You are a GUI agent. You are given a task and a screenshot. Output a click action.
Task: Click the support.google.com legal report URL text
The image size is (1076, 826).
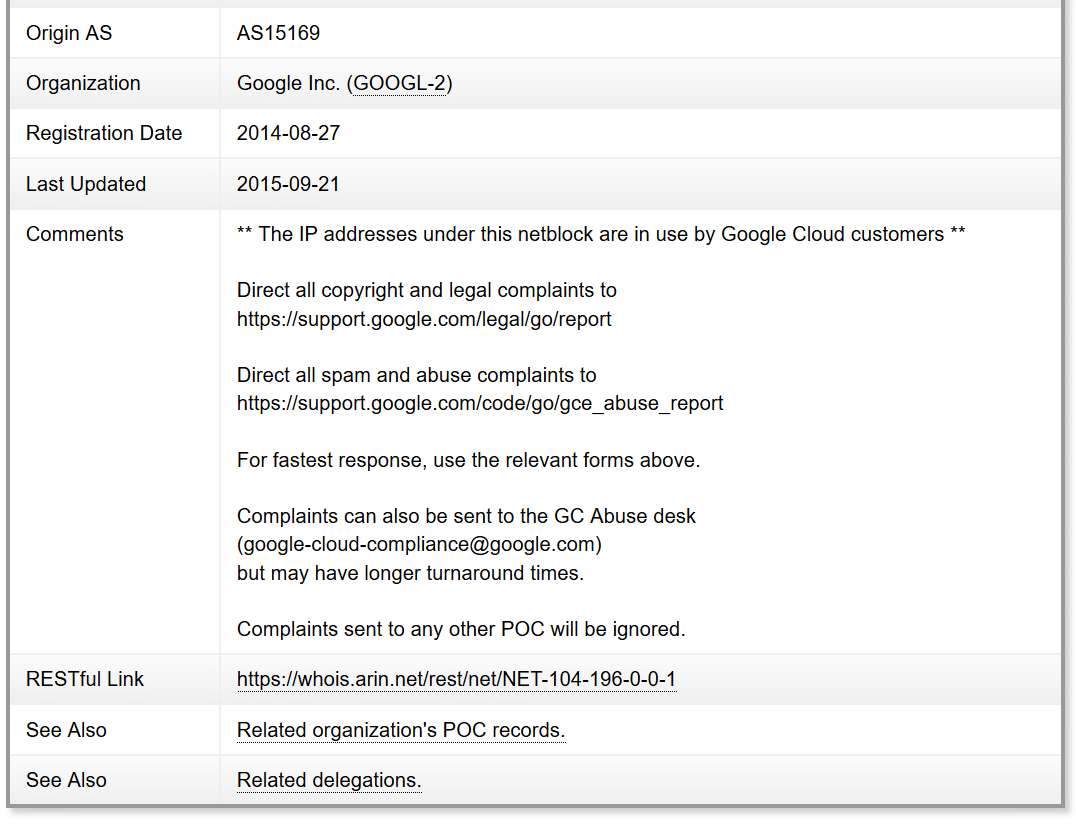point(424,320)
